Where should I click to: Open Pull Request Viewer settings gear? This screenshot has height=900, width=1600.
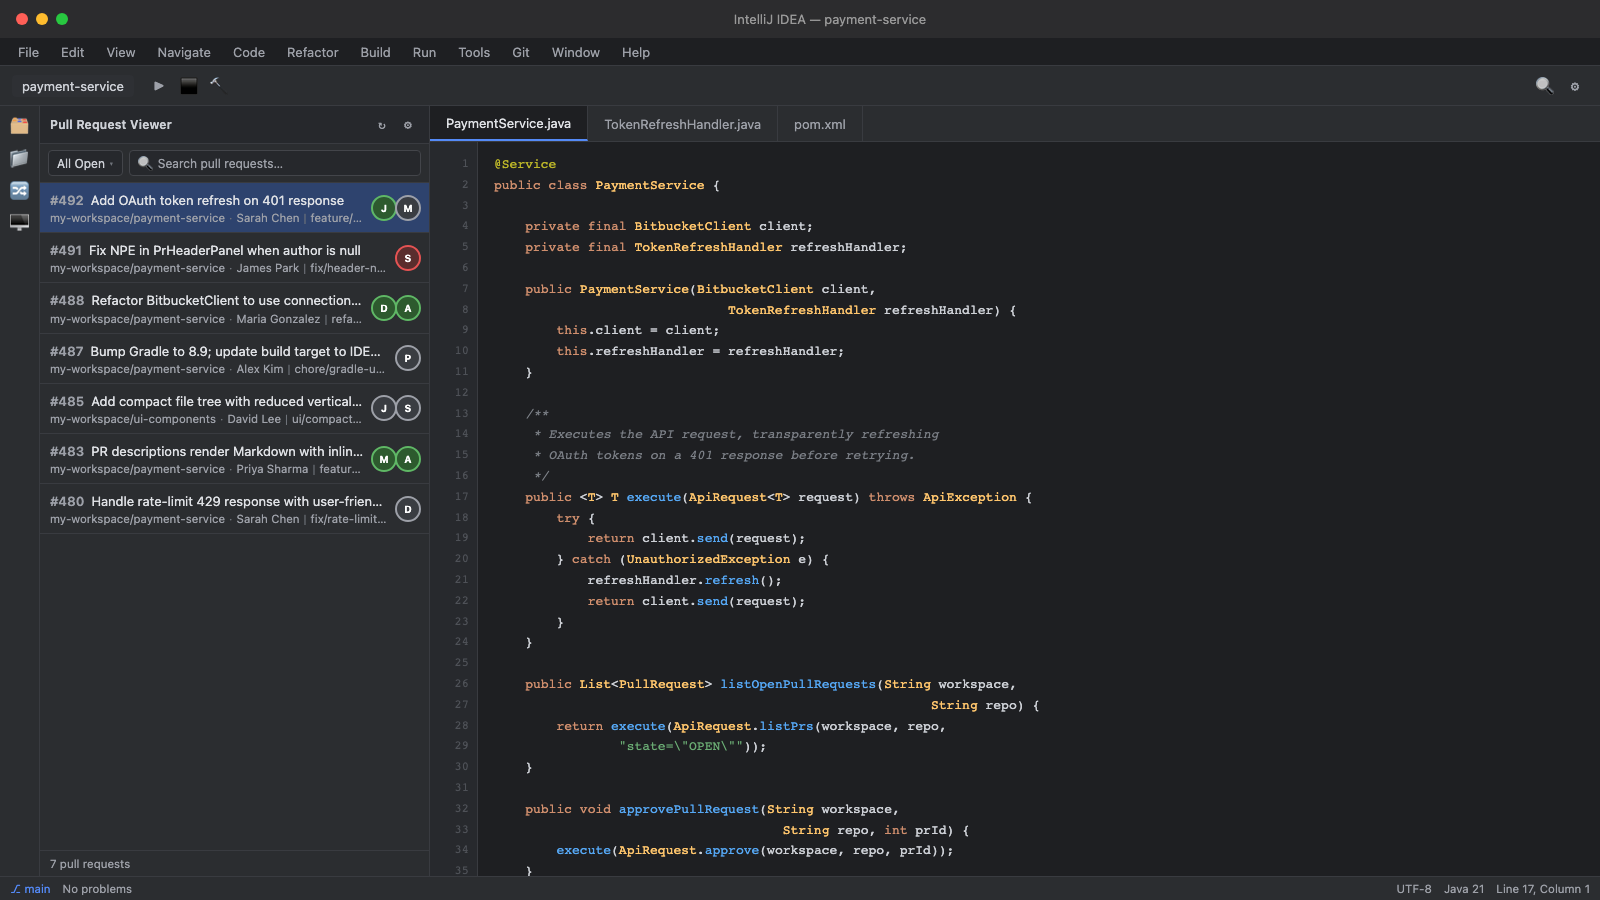pos(408,125)
